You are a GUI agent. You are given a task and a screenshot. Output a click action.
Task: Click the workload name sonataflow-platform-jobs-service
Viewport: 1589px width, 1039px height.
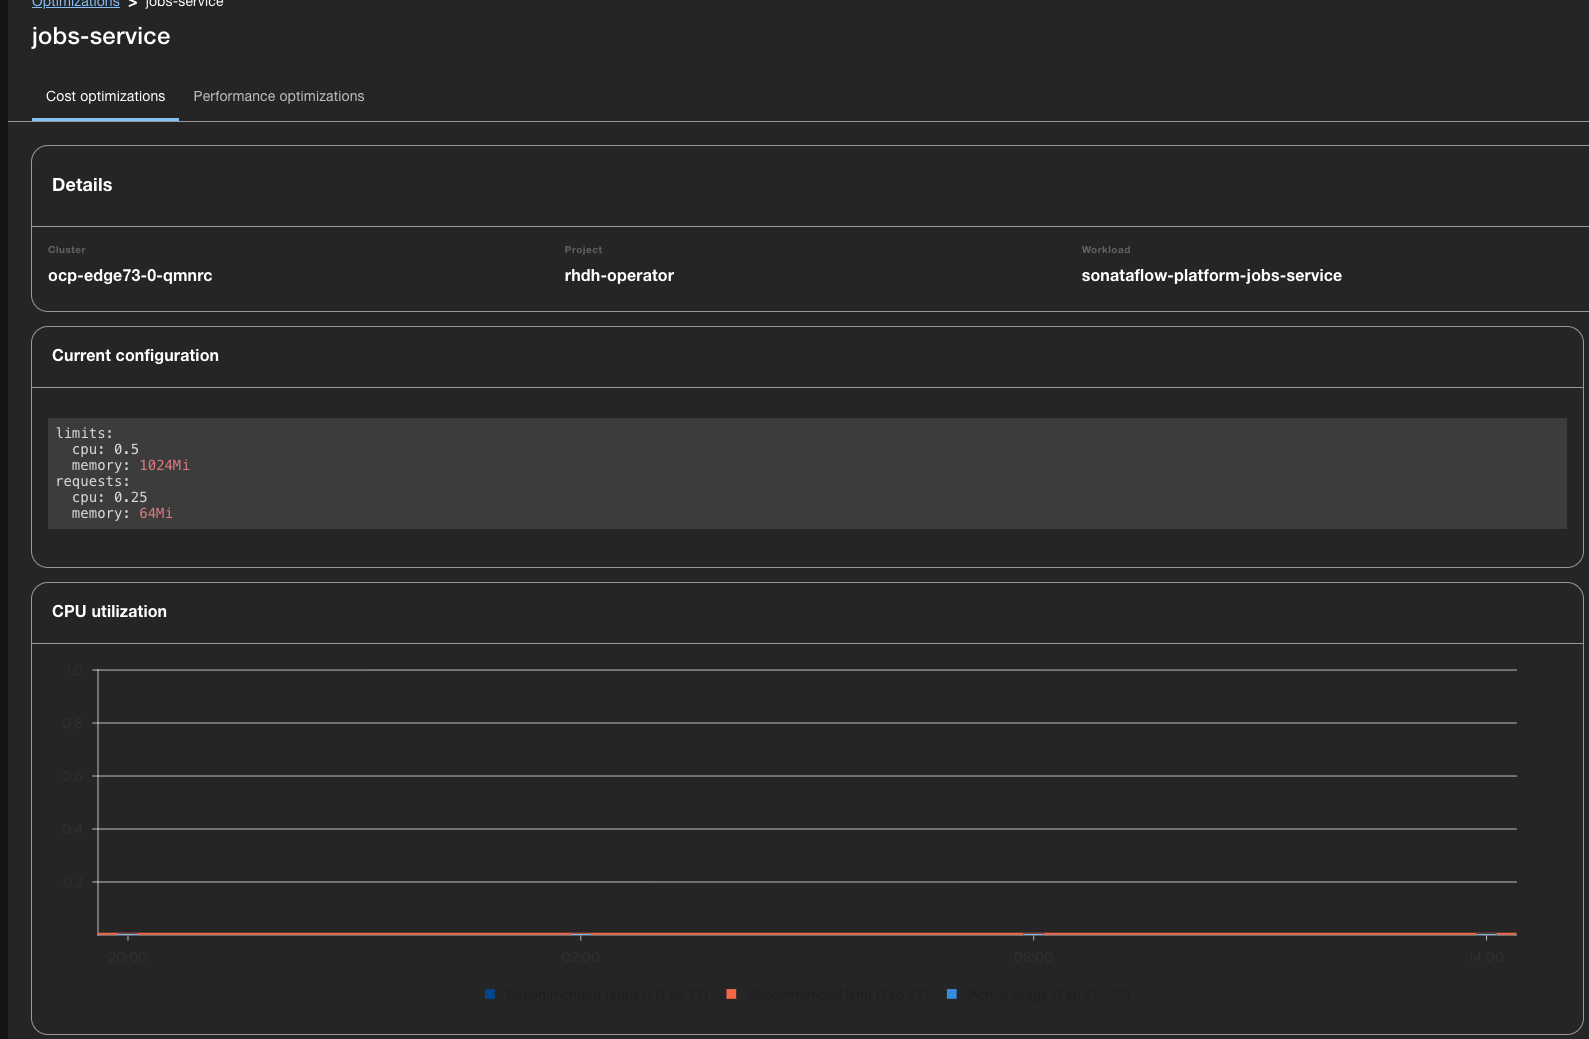click(1211, 275)
